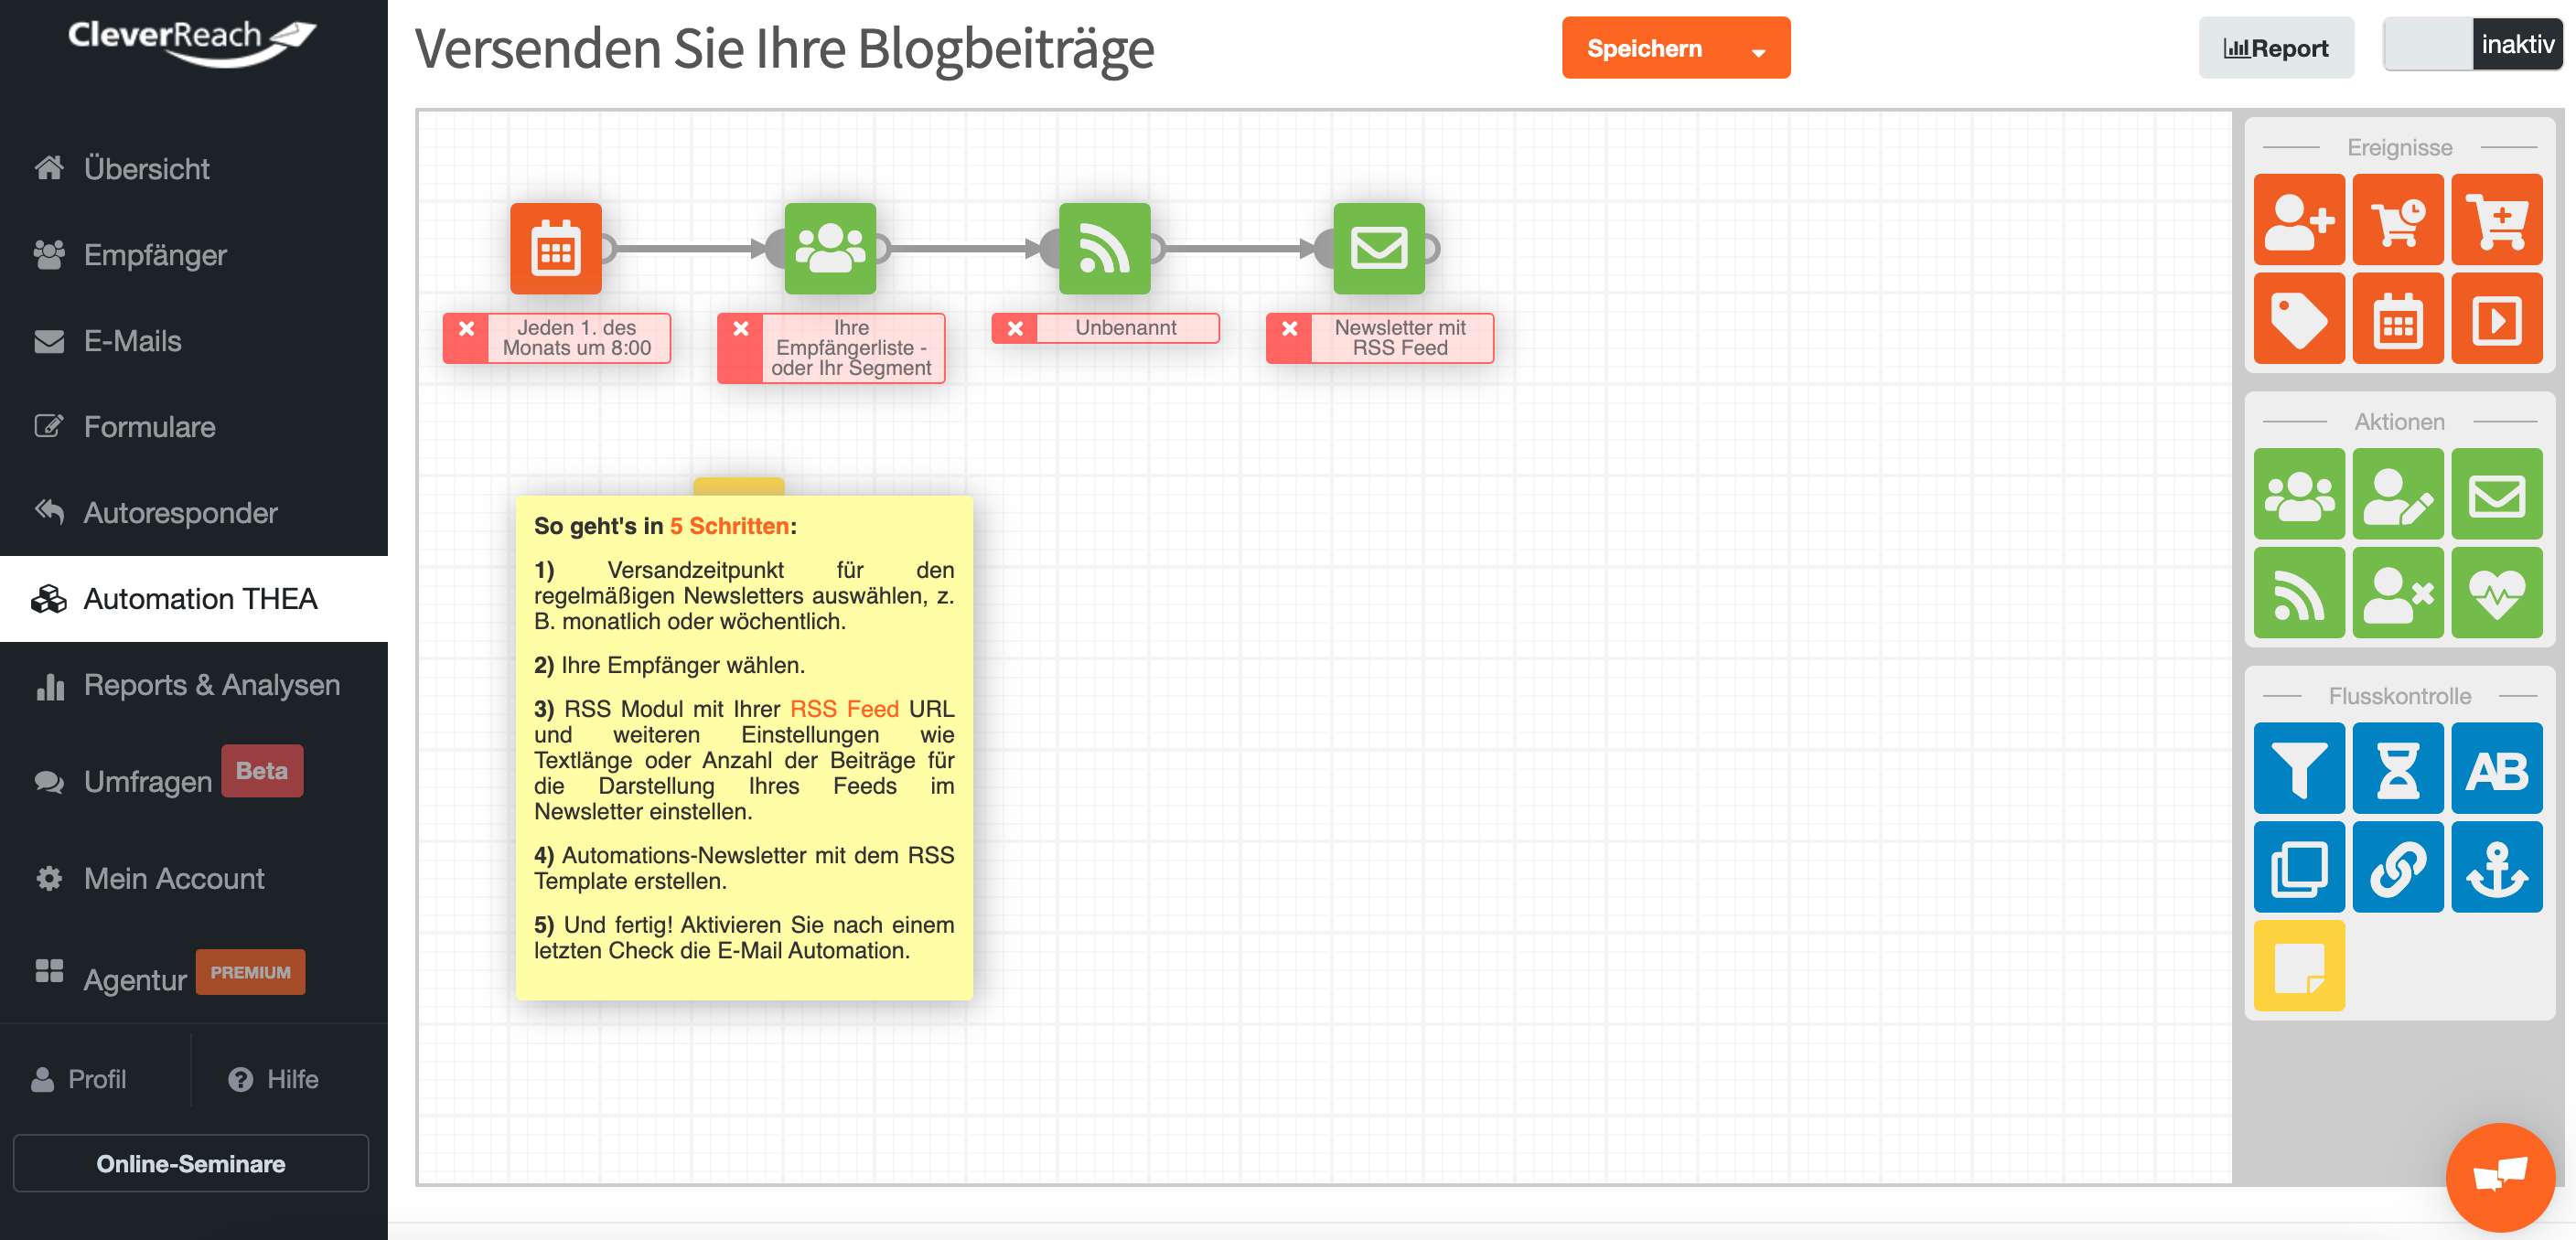2576x1240 pixels.
Task: Open the chat support bubble
Action: pos(2499,1176)
